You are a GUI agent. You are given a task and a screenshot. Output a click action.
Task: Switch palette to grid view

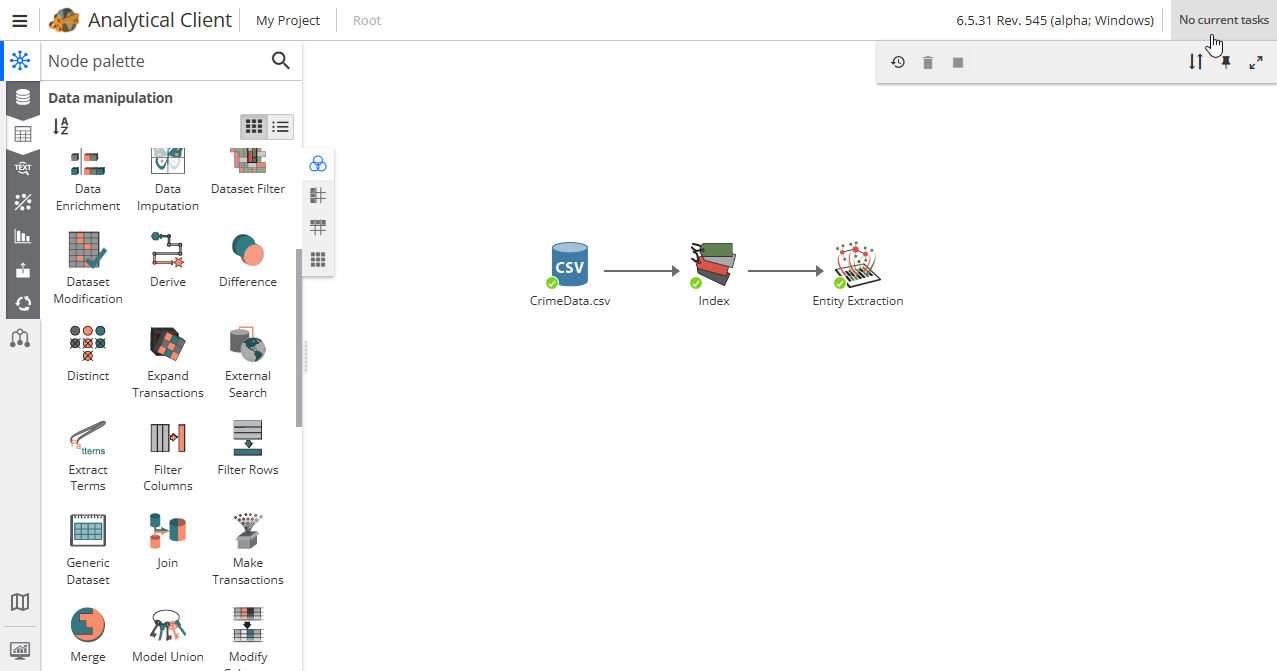click(254, 127)
